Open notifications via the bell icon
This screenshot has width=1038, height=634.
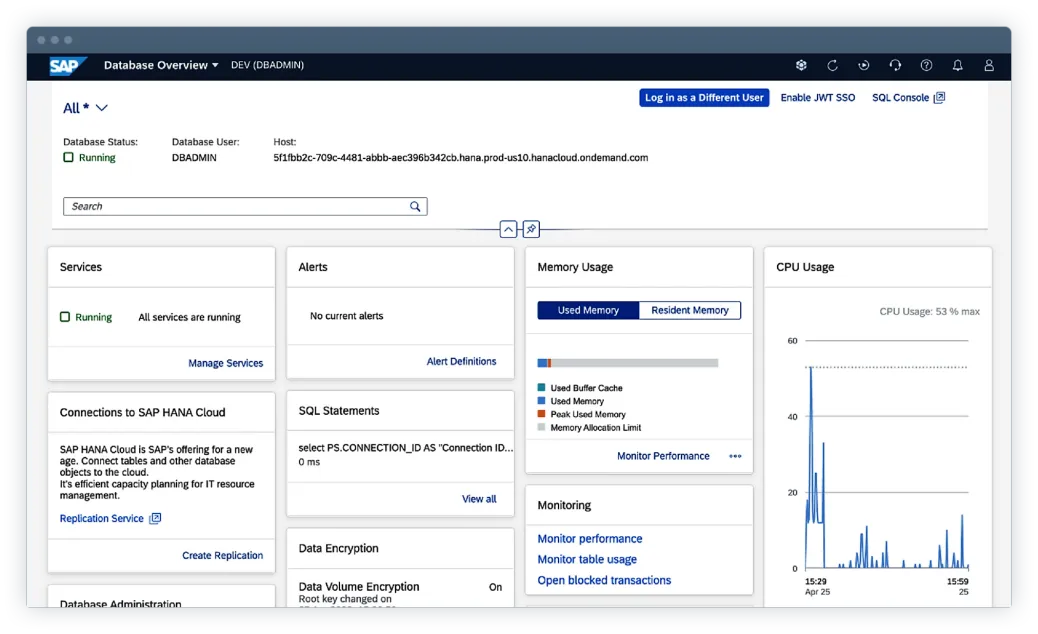tap(957, 65)
